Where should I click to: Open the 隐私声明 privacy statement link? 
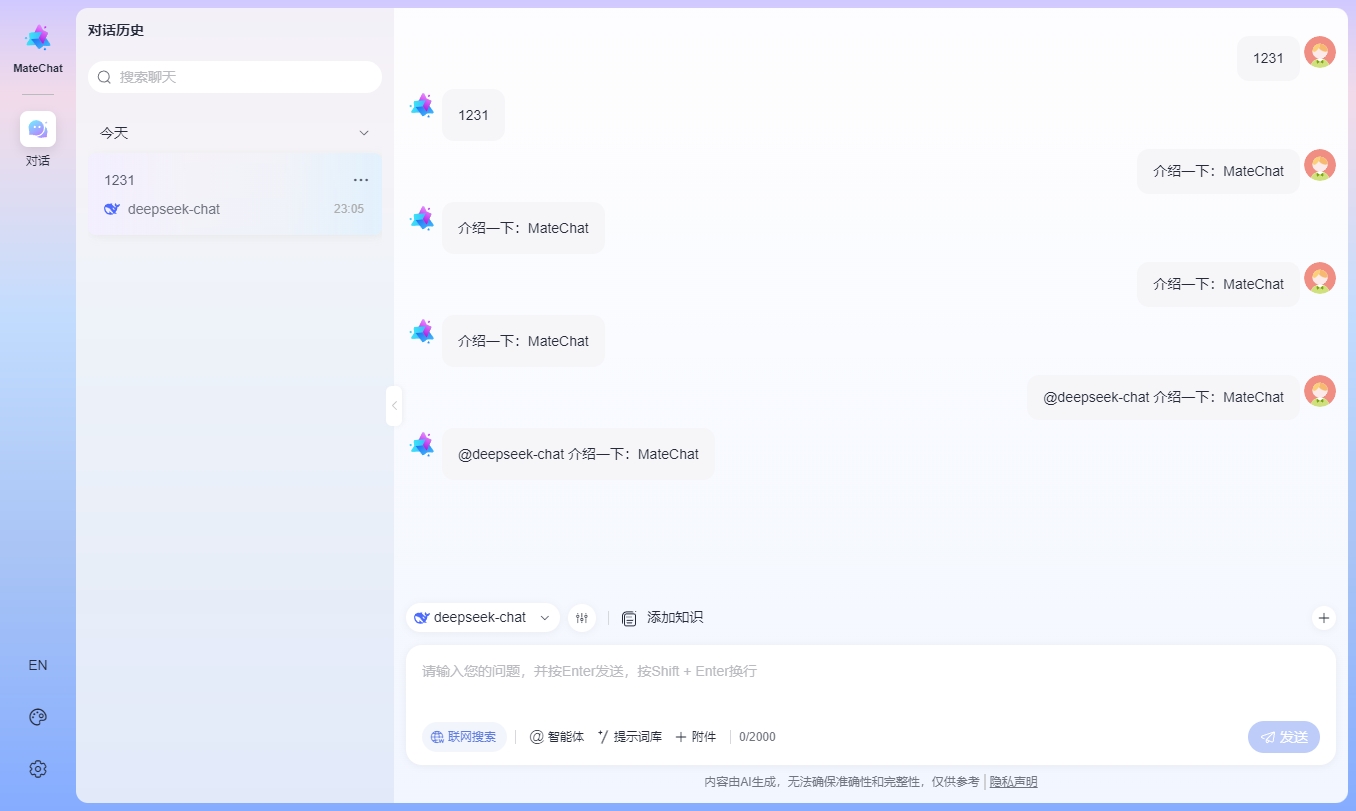click(x=1014, y=782)
